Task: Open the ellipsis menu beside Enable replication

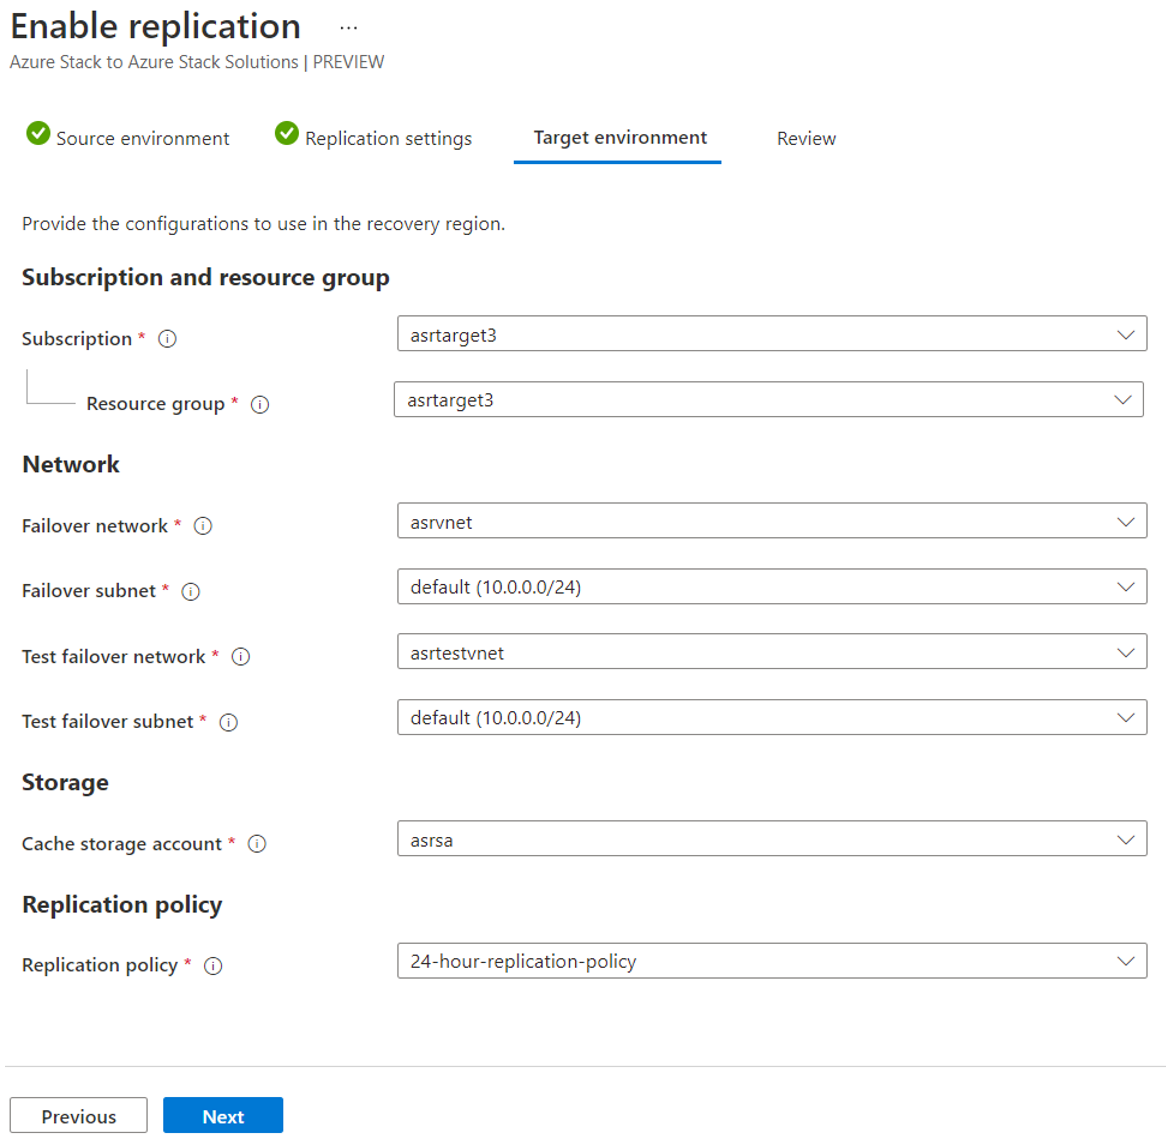Action: pos(348,28)
